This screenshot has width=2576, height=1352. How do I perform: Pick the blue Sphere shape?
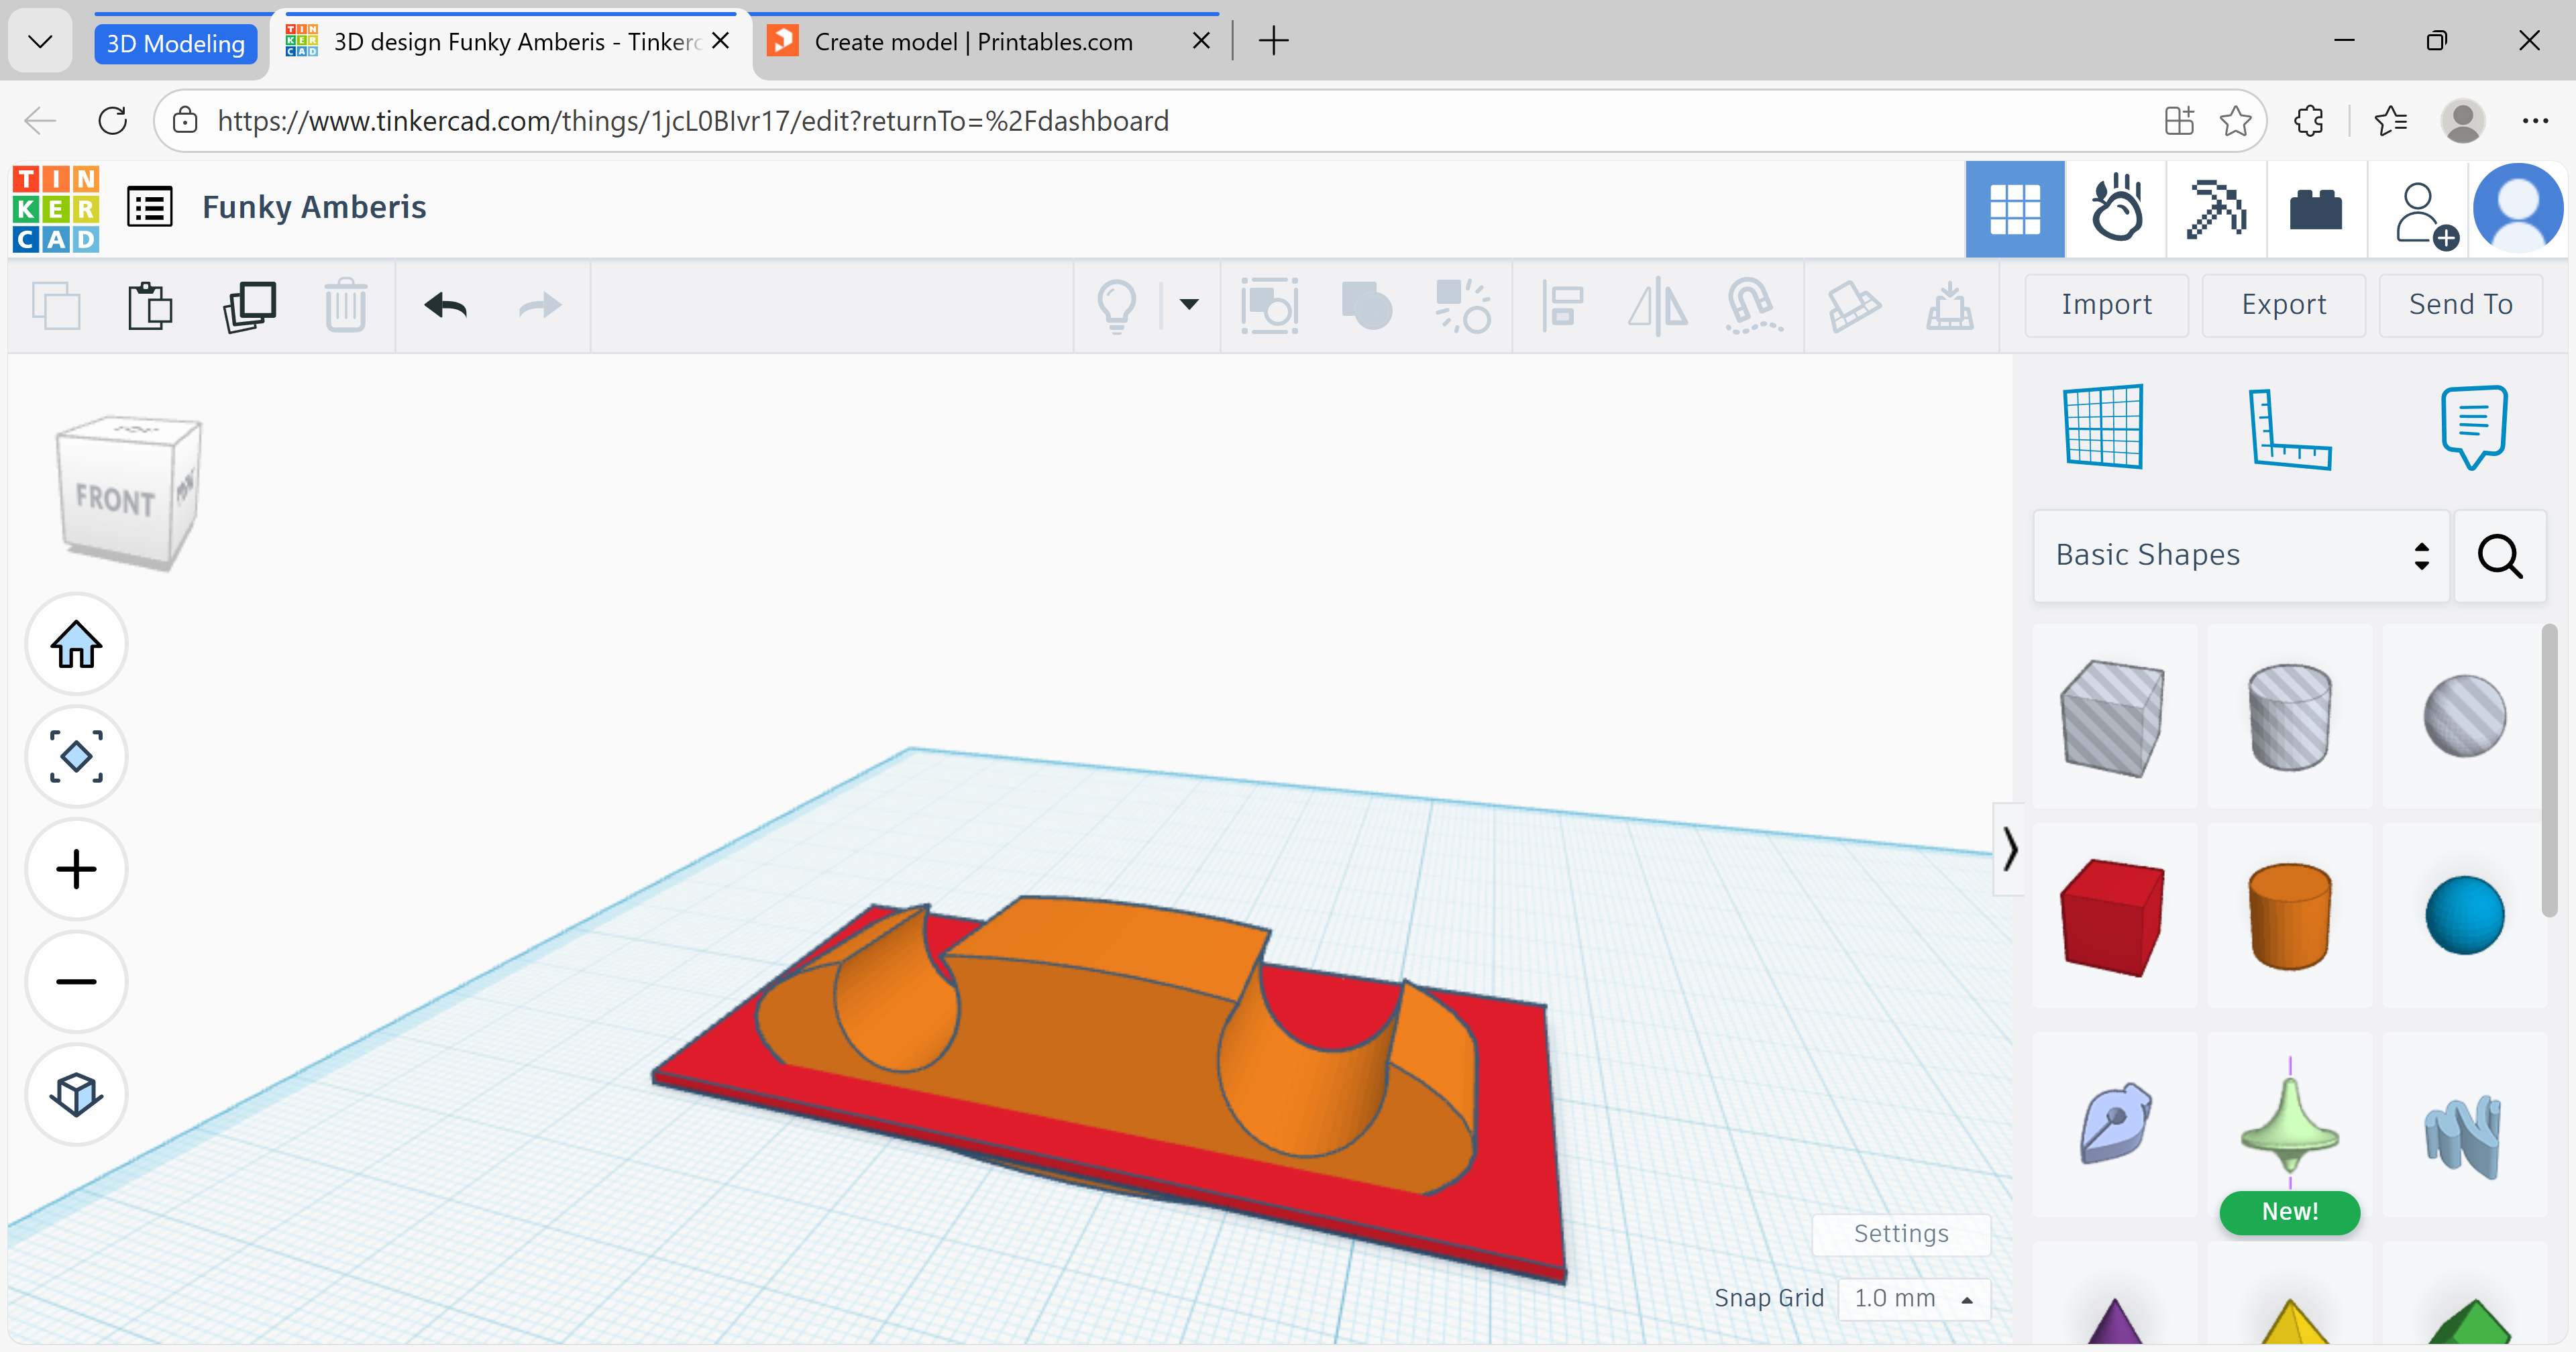2465,916
